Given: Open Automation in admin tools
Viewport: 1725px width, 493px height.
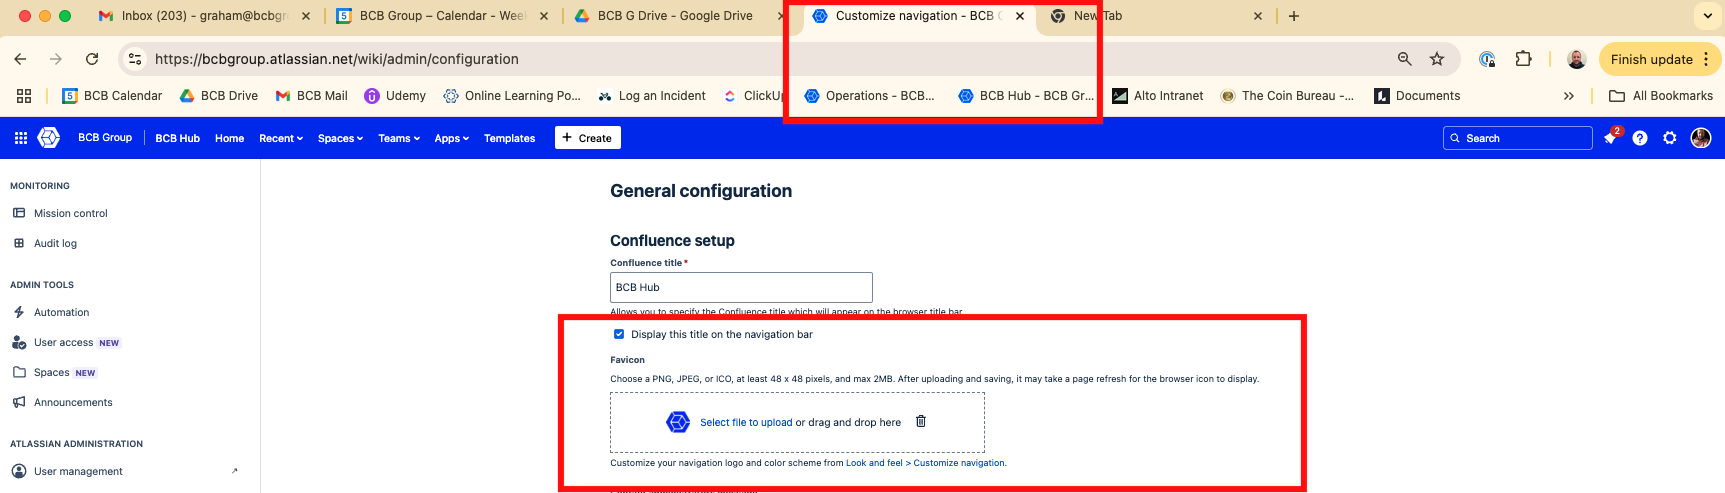Looking at the screenshot, I should point(61,312).
